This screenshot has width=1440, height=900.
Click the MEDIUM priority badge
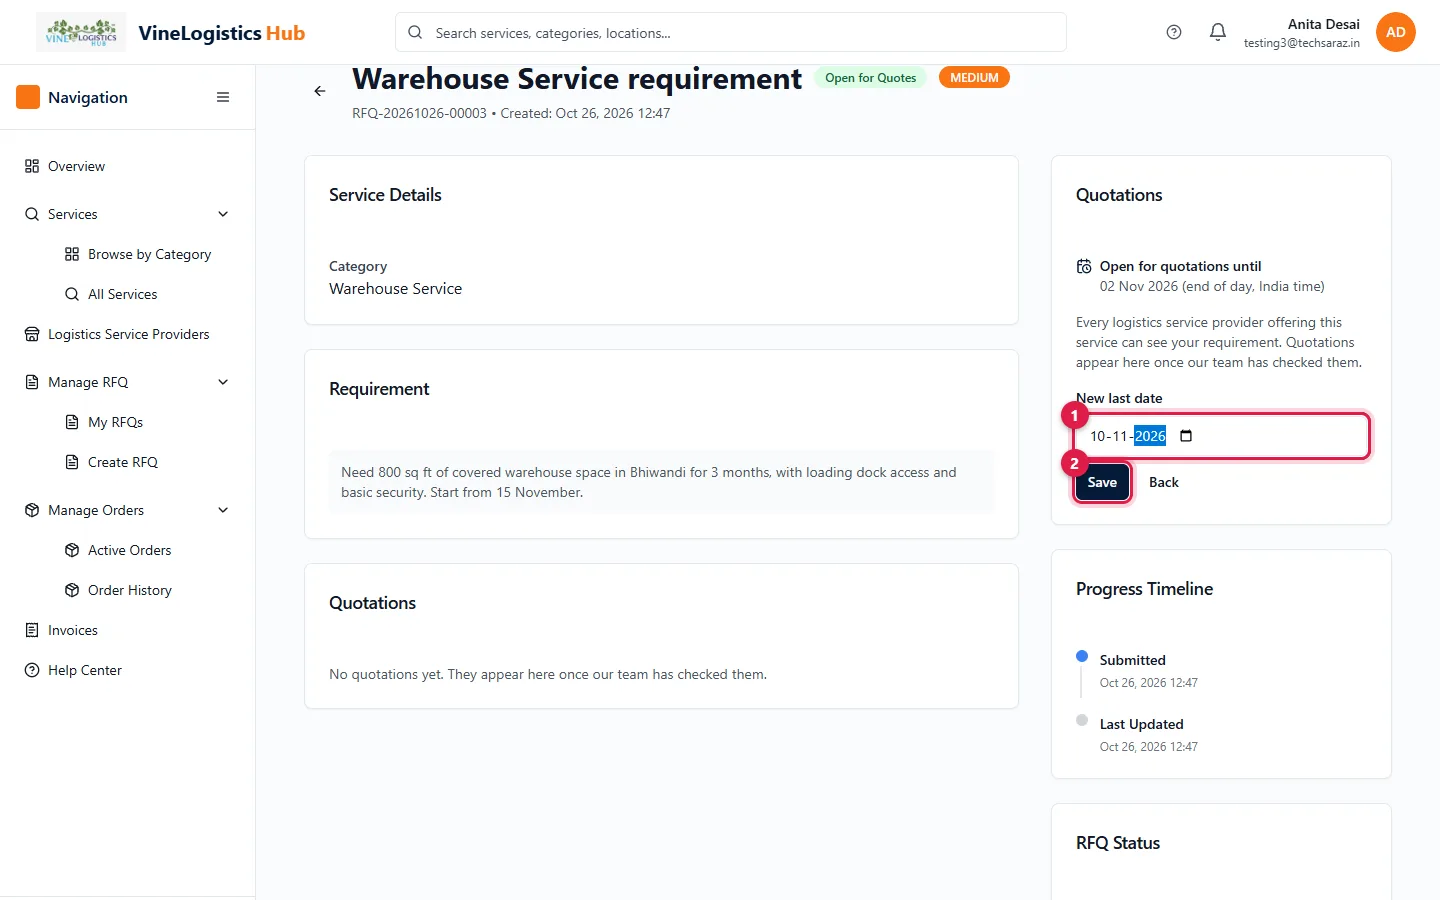(x=974, y=78)
